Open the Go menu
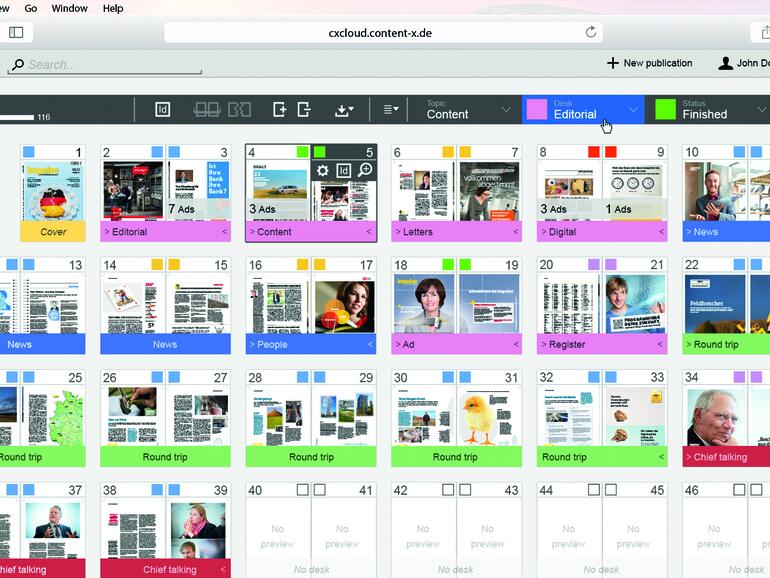 point(30,8)
